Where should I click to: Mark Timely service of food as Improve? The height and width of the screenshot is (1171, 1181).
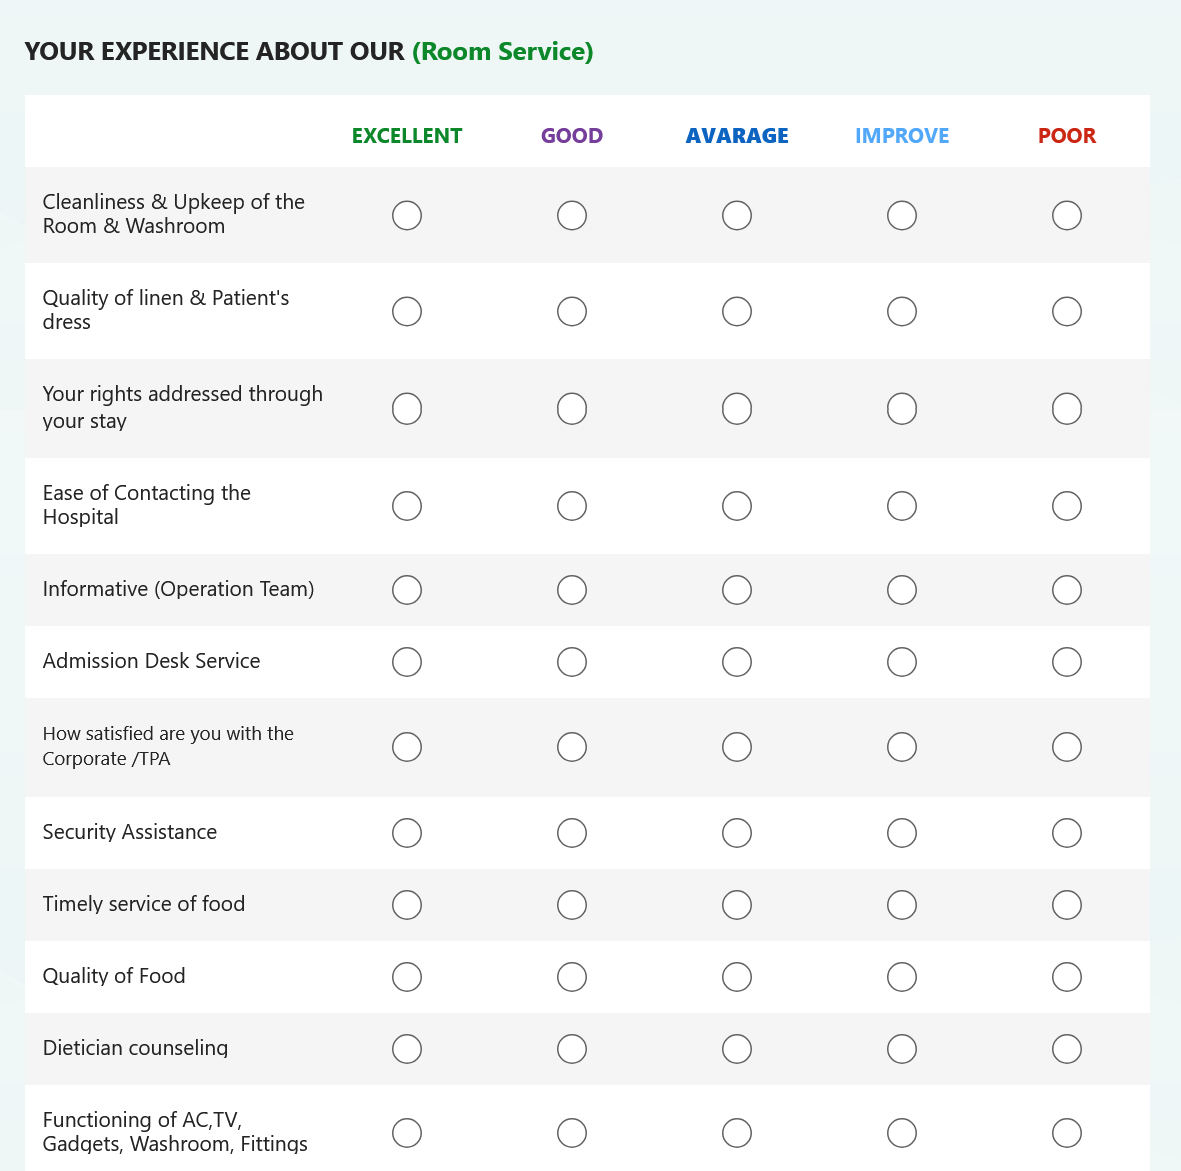coord(902,905)
